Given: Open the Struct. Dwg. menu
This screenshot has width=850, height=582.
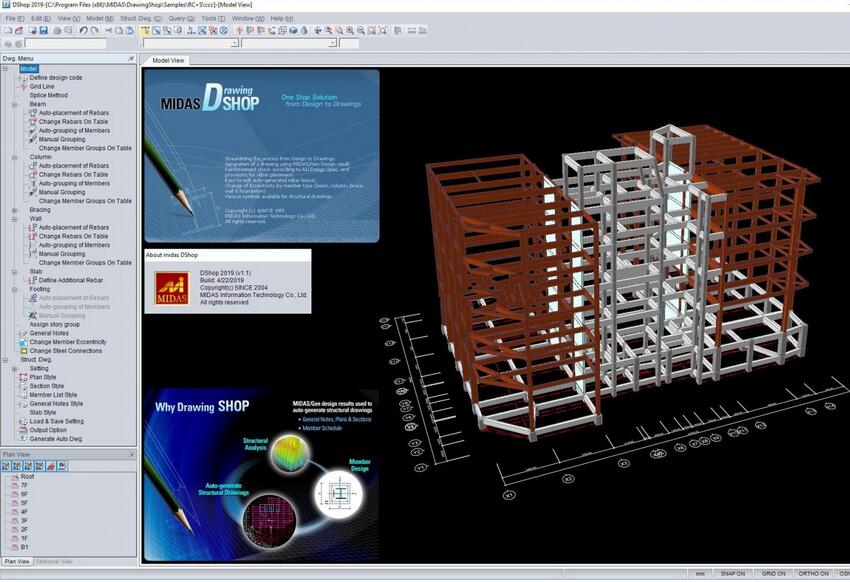Looking at the screenshot, I should [x=141, y=18].
